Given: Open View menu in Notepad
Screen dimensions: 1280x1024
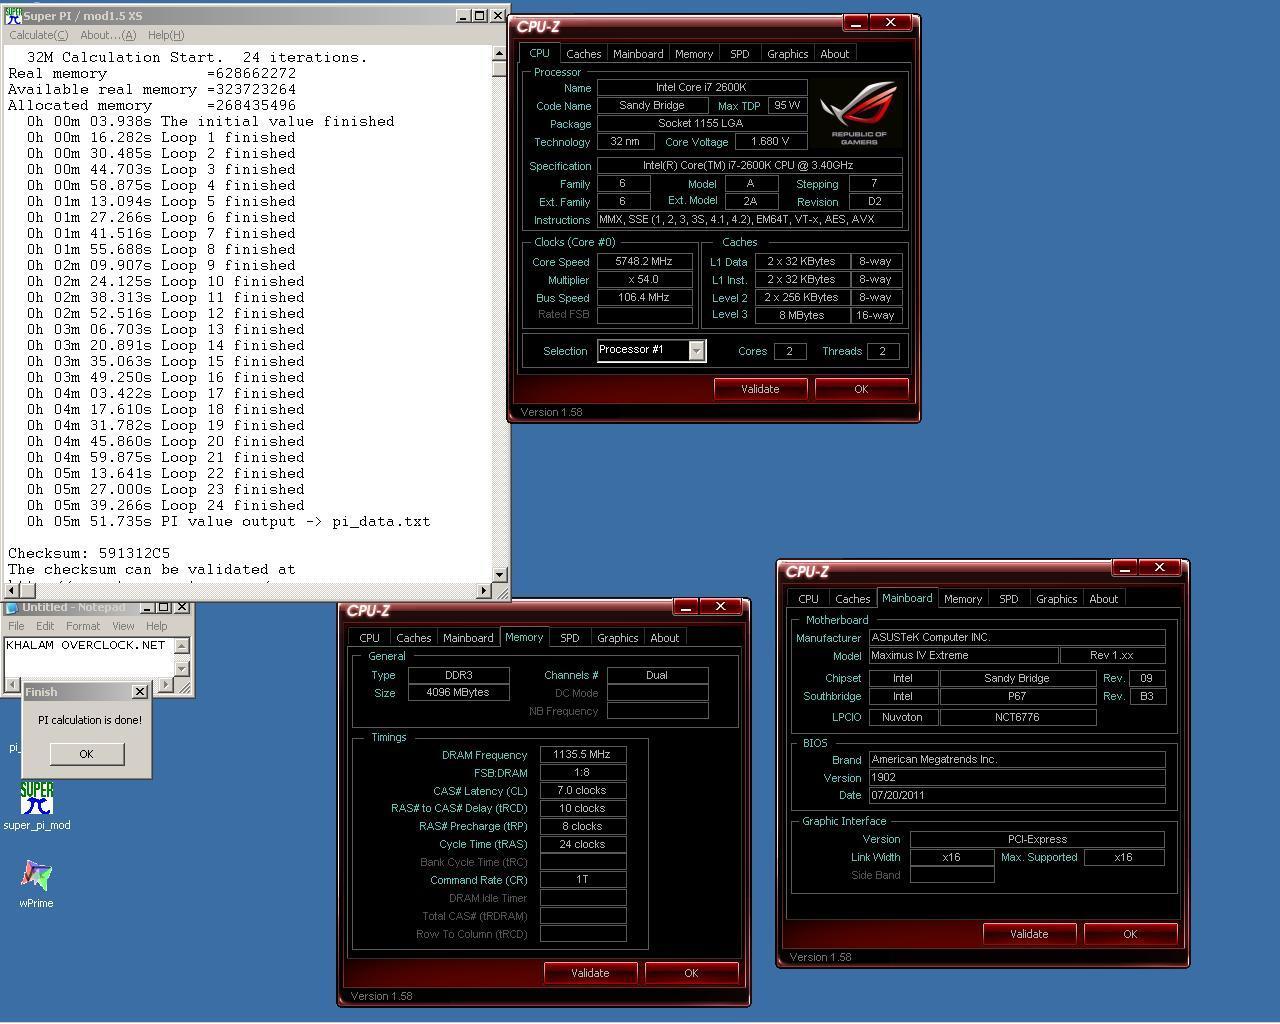Looking at the screenshot, I should coord(123,626).
